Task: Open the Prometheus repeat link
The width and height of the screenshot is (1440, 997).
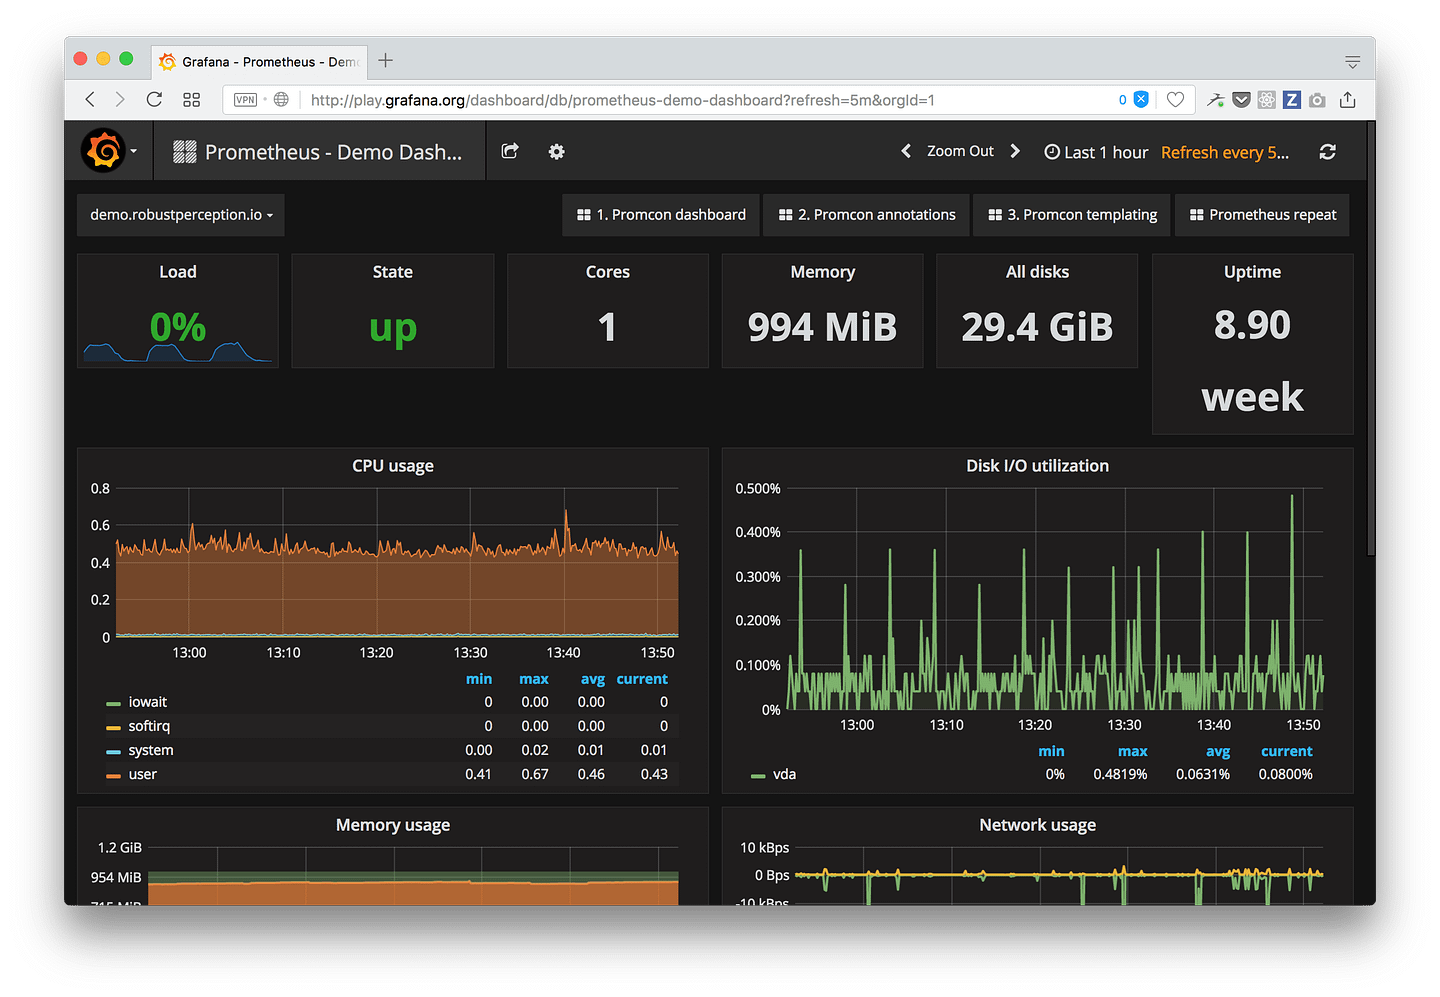Action: (x=1263, y=215)
